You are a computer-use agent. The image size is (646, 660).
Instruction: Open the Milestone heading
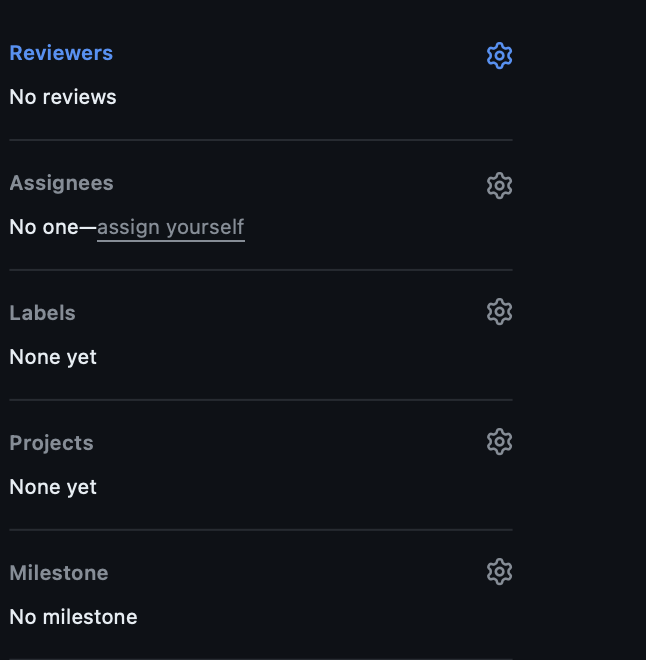click(x=58, y=573)
